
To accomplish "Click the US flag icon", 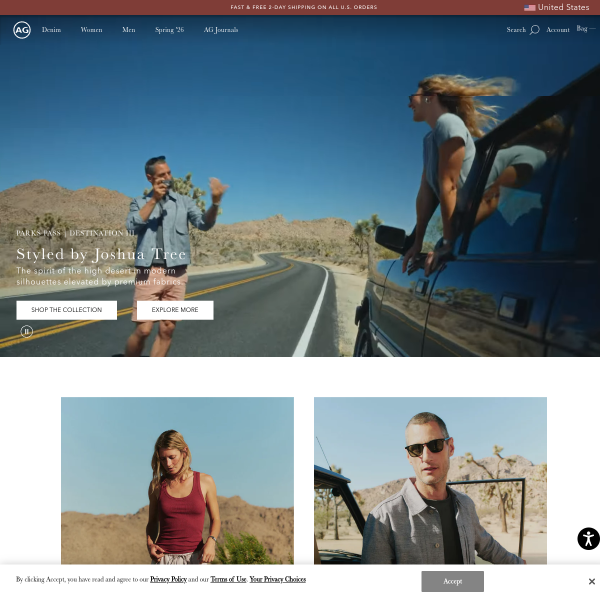I will point(530,8).
